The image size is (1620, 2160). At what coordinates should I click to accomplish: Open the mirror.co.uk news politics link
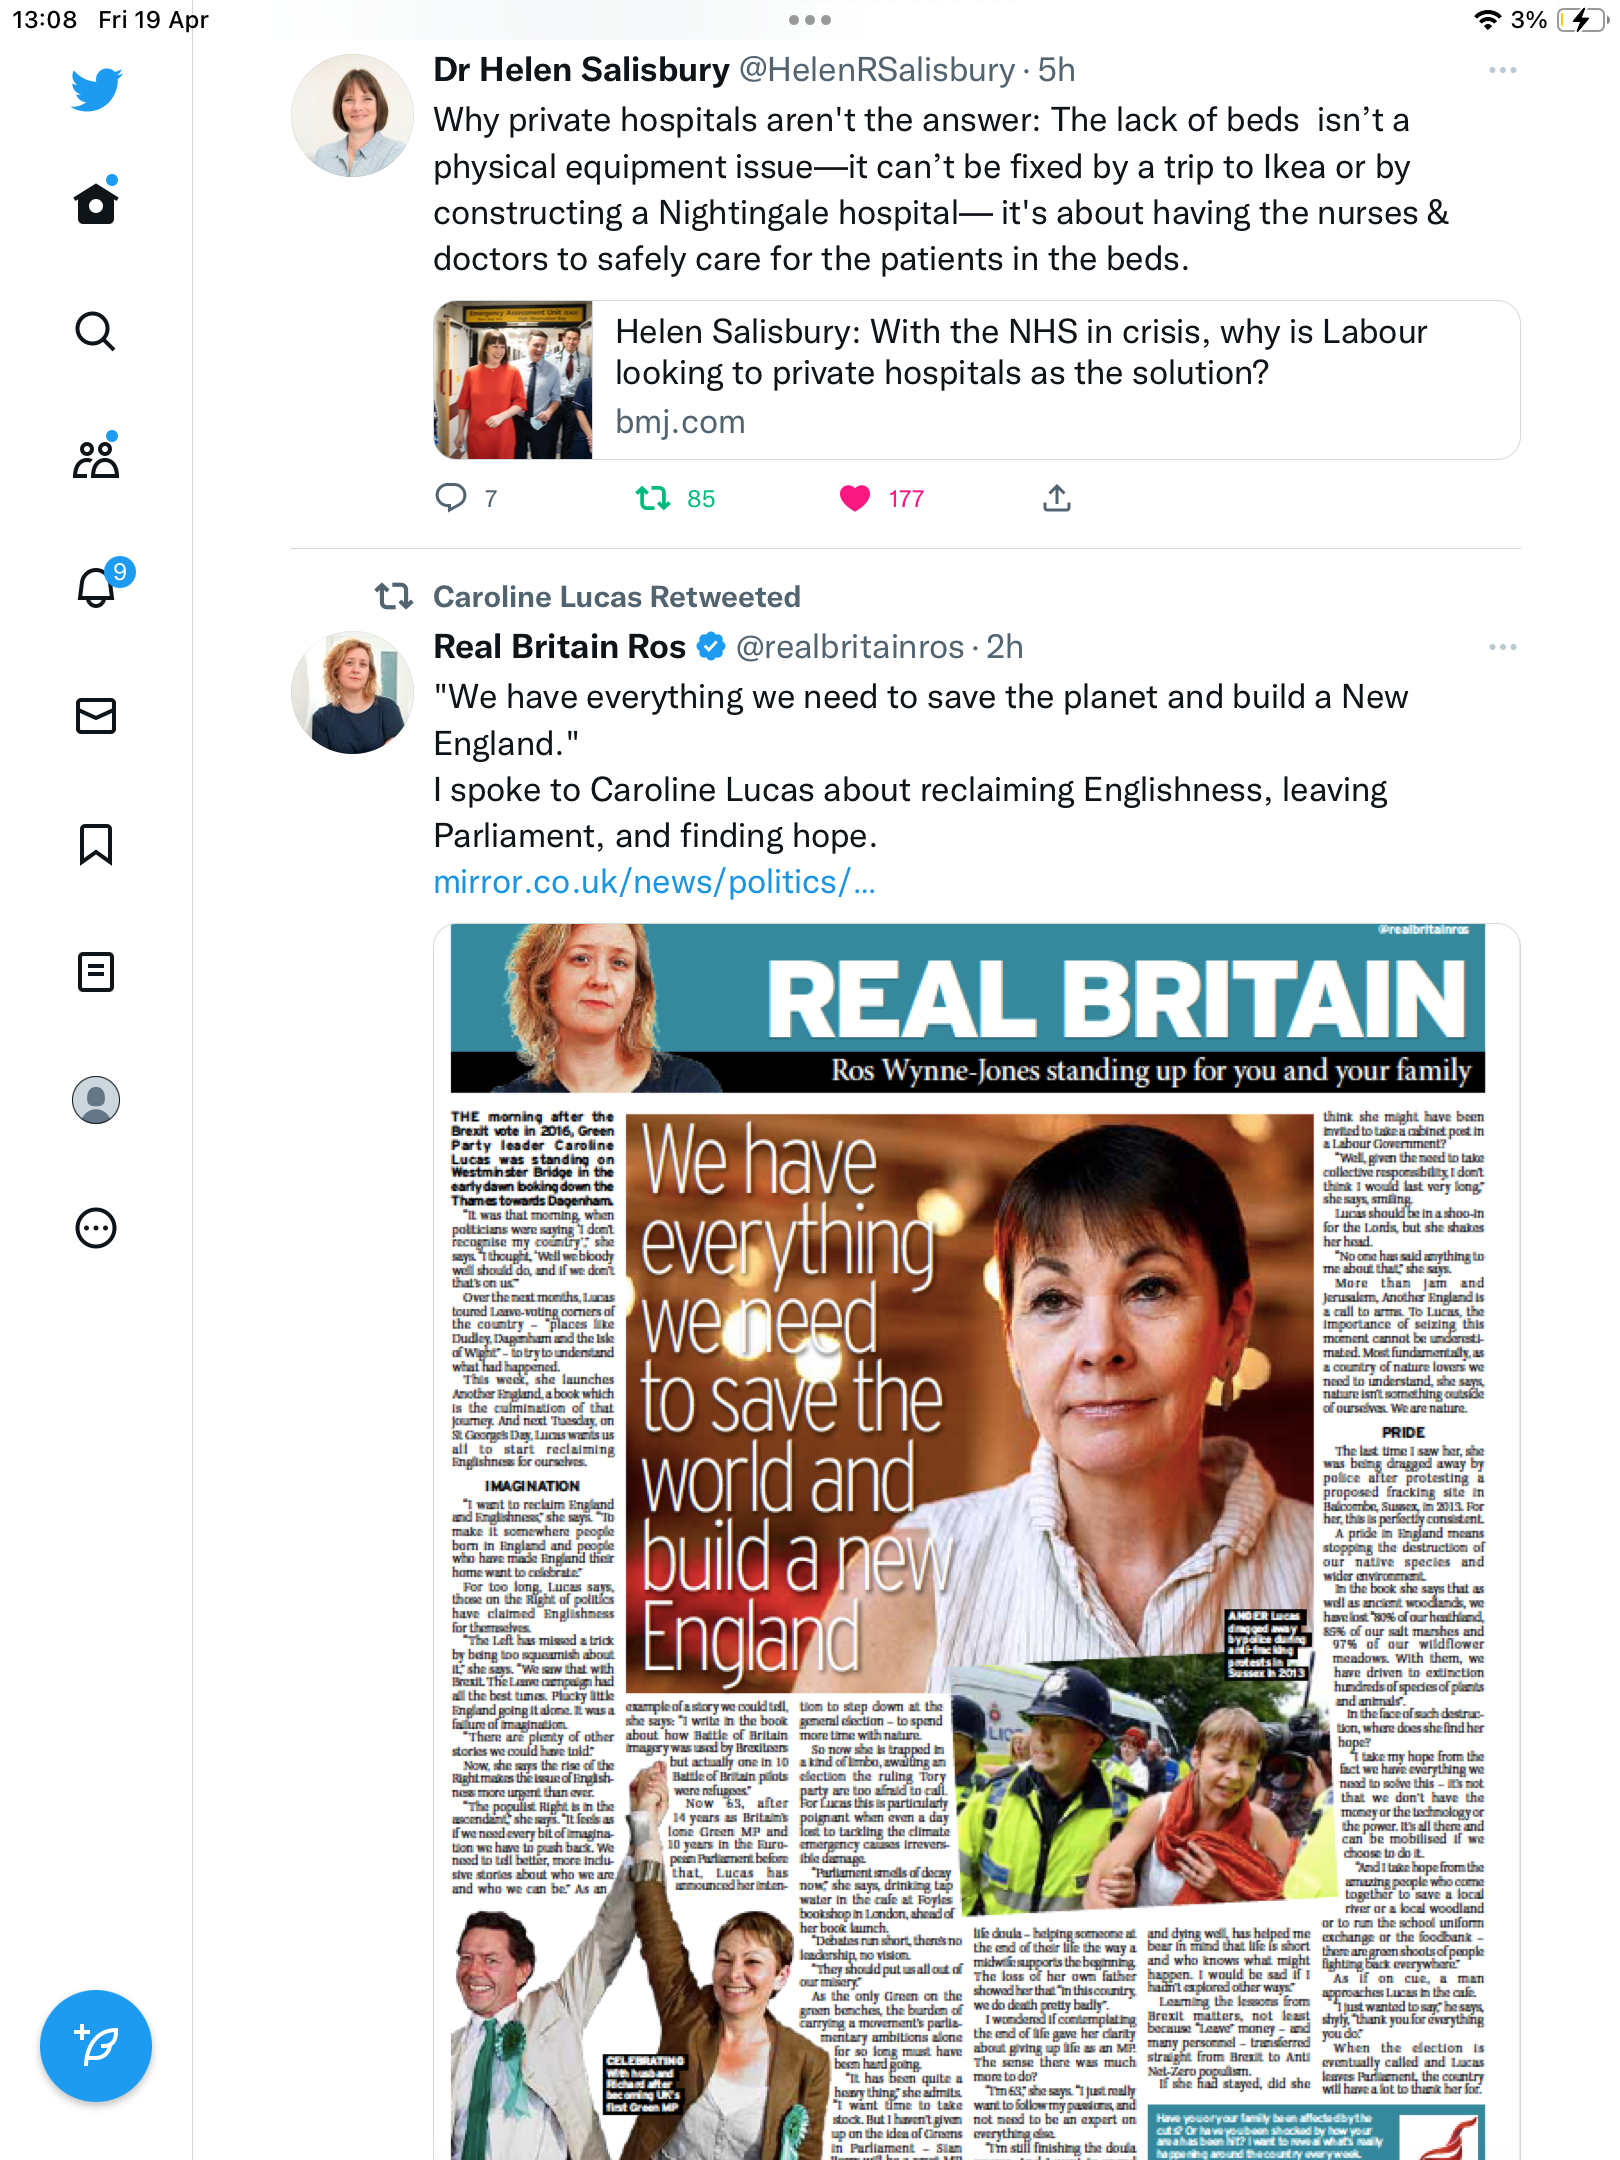click(654, 882)
